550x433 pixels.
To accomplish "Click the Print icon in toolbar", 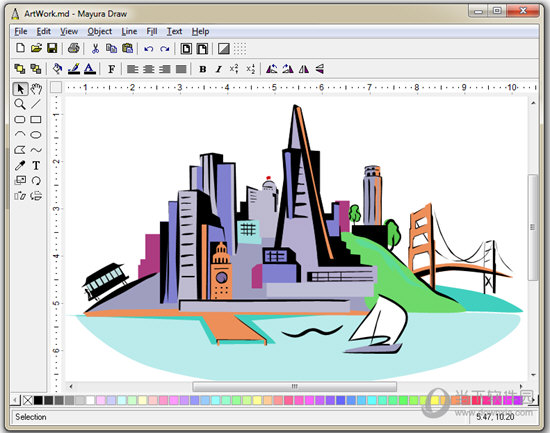I will click(x=73, y=48).
